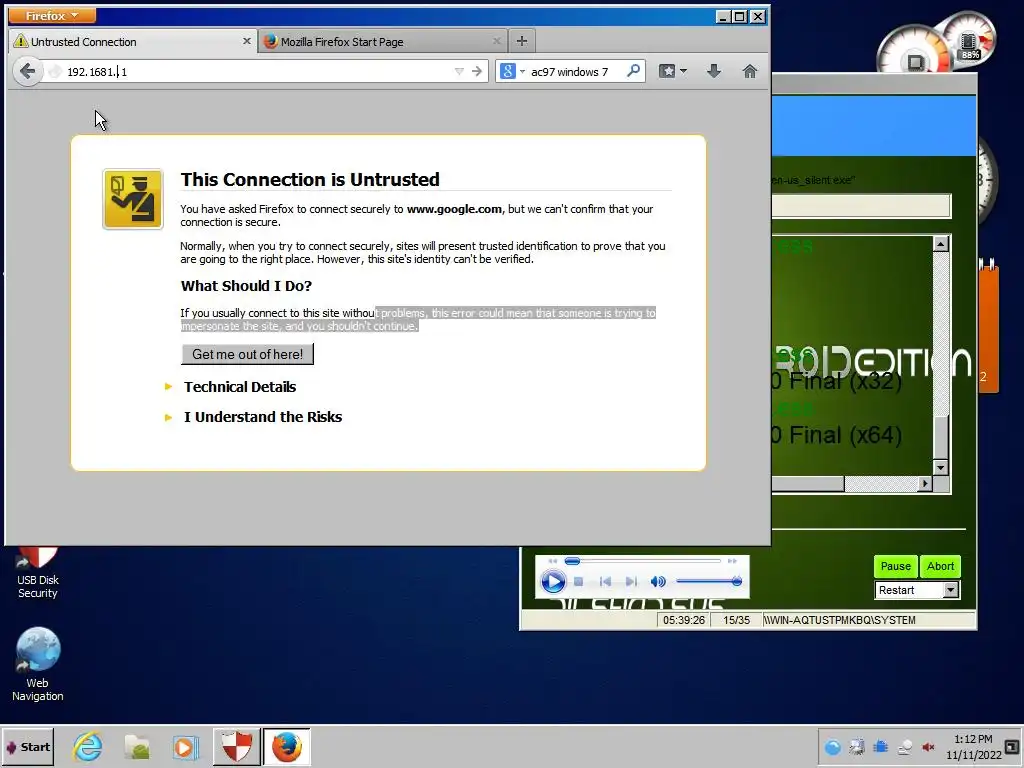Viewport: 1024px width, 768px height.
Task: Open the Start menu
Action: click(27, 747)
